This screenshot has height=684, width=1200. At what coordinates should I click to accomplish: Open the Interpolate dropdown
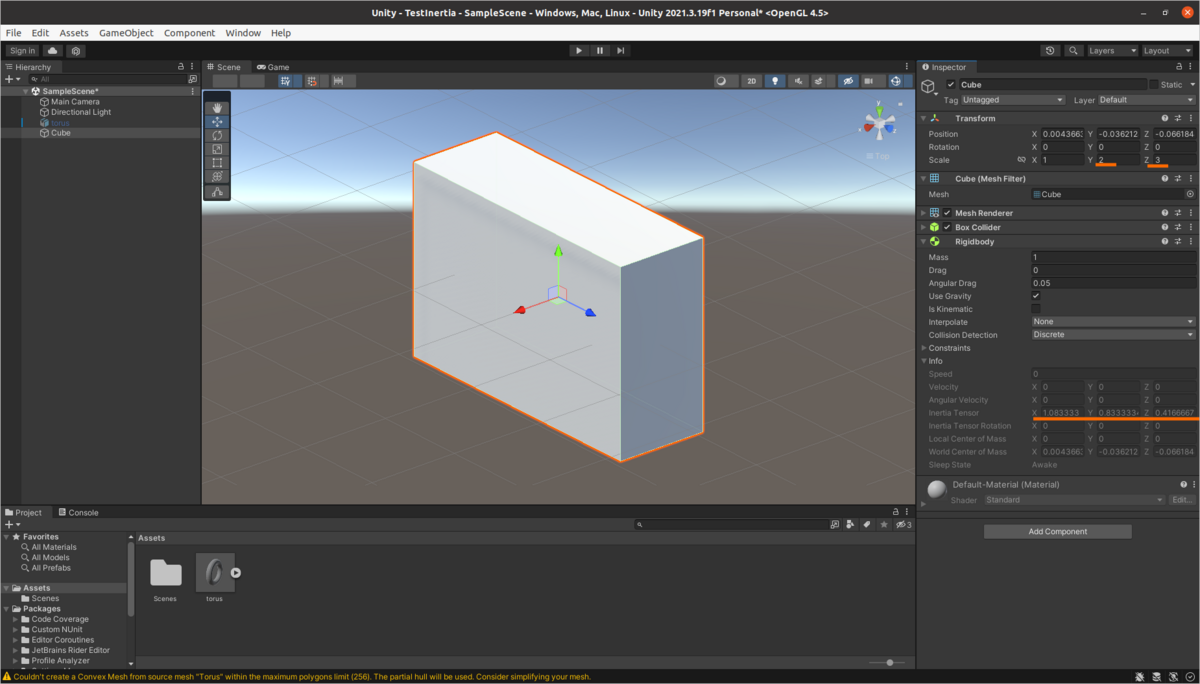1113,322
